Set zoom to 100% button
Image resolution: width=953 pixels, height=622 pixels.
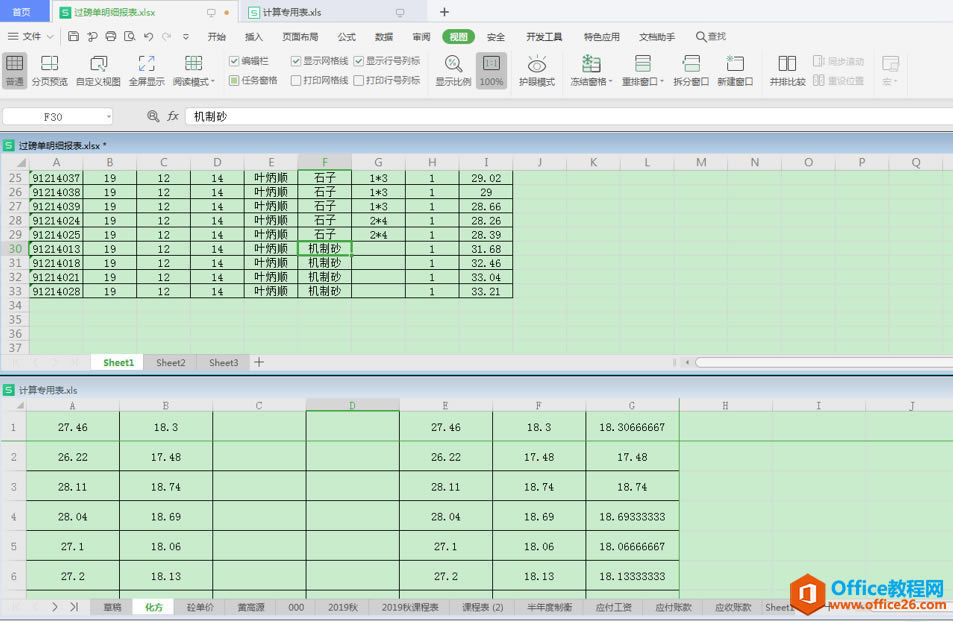tap(491, 71)
